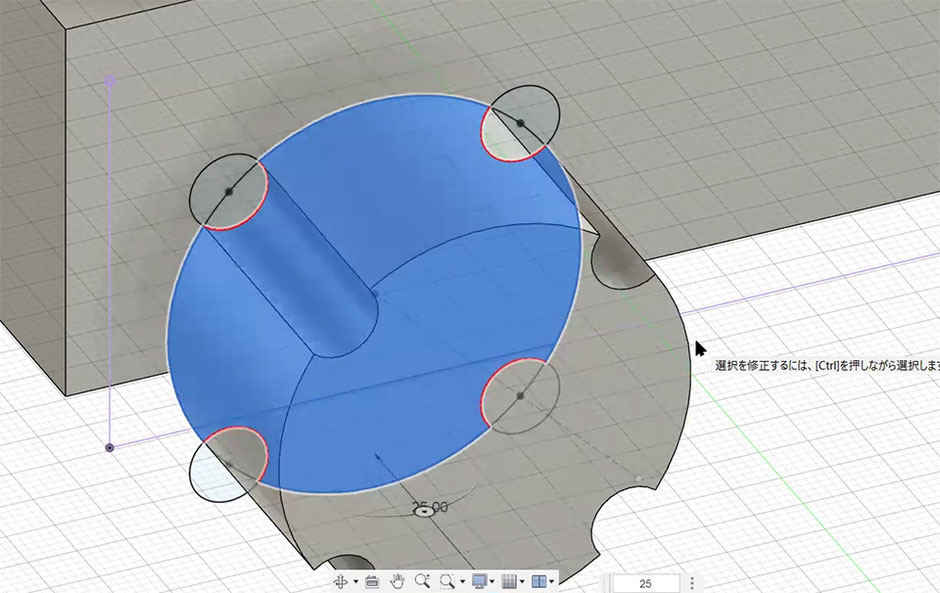
Task: Expand the Display Settings dropdown arrow
Action: pyautogui.click(x=493, y=582)
